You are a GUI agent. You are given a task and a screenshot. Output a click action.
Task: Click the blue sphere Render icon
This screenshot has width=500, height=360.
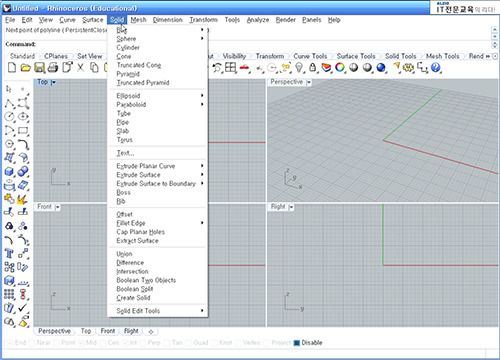point(381,68)
